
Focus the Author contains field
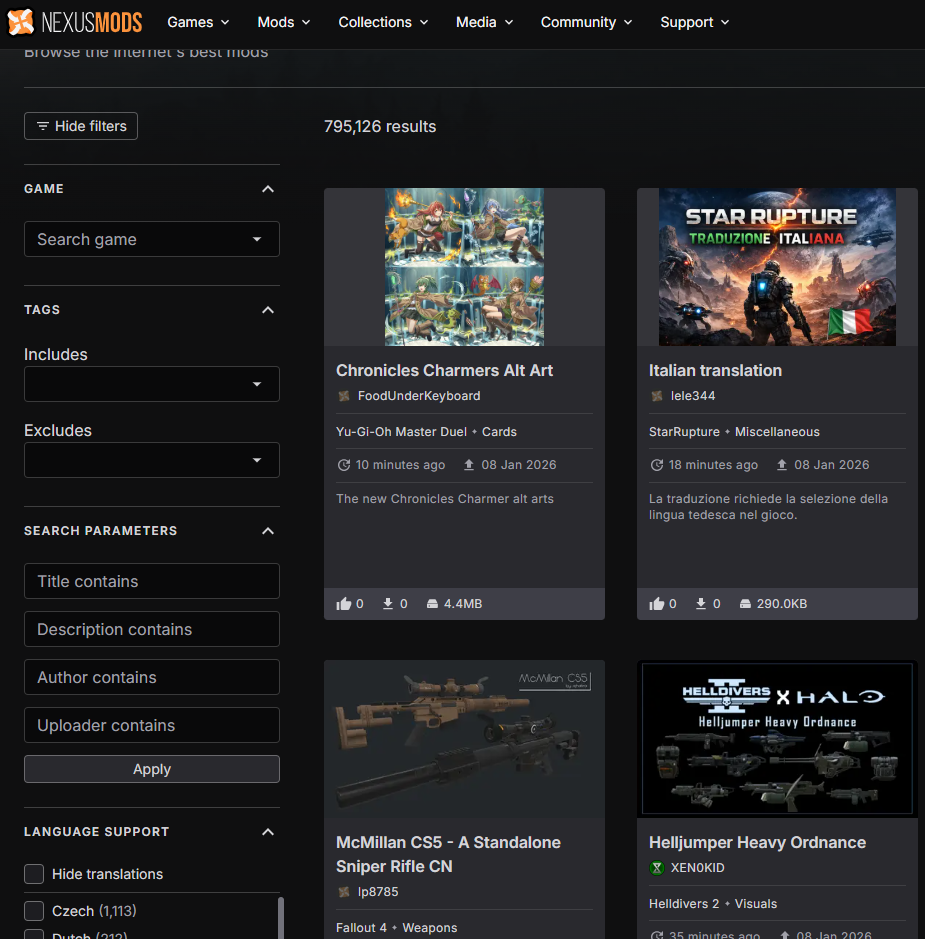(151, 677)
